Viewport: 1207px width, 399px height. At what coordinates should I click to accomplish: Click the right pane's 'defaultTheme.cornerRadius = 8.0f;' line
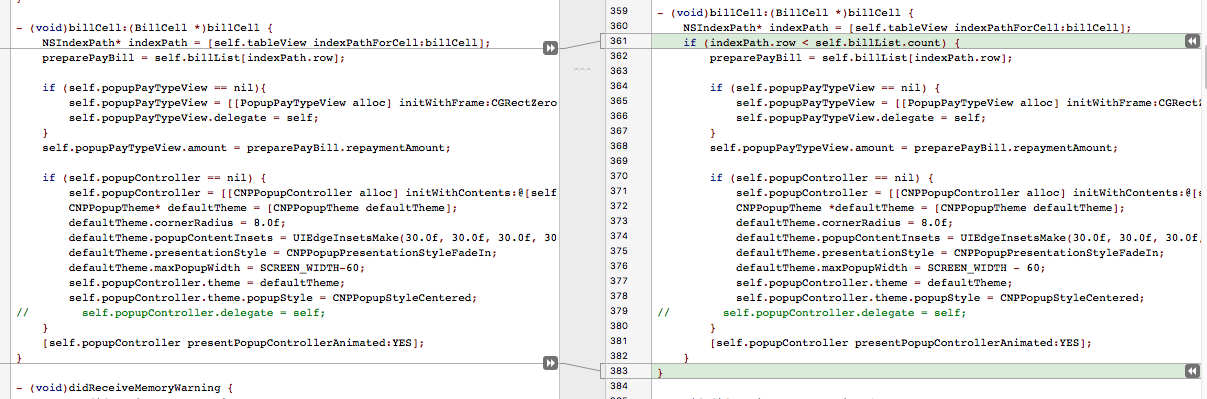(845, 223)
